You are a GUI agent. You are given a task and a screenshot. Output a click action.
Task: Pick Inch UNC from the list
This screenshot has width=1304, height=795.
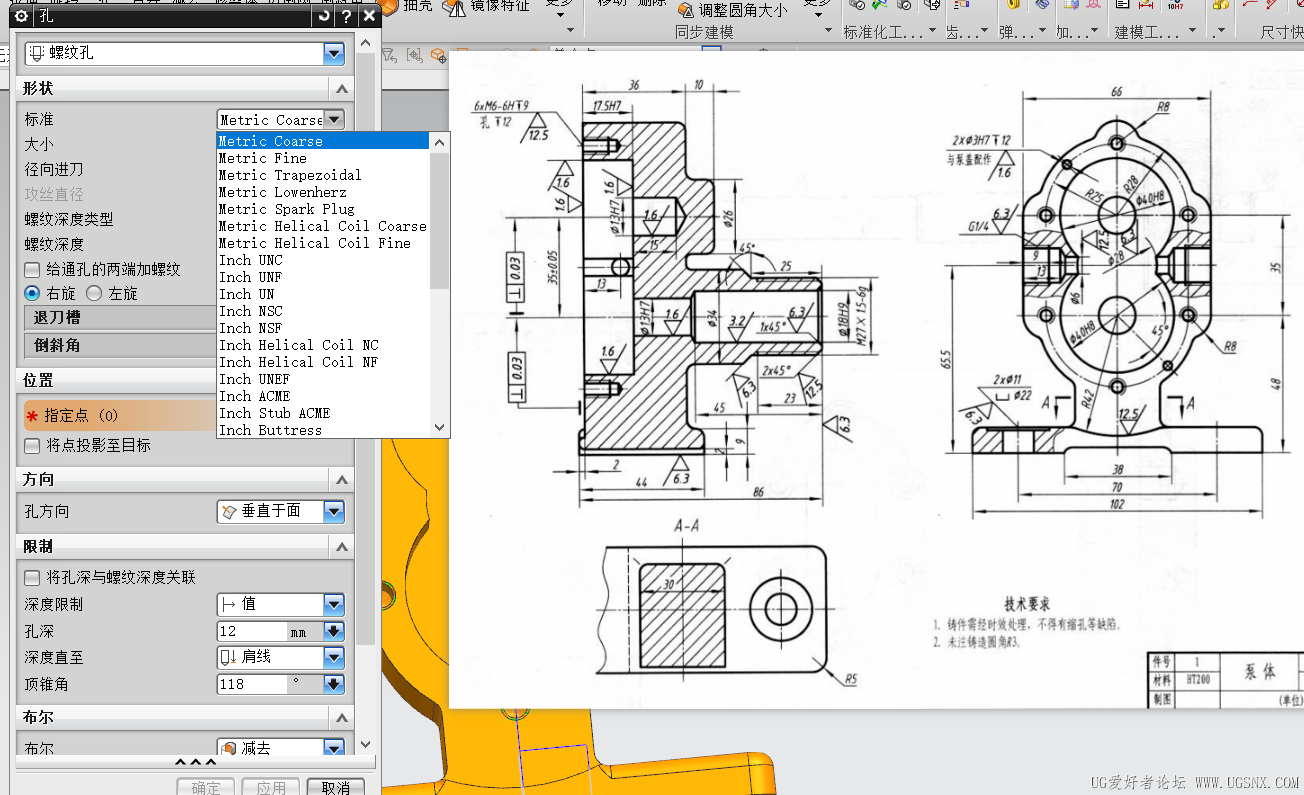coord(323,260)
